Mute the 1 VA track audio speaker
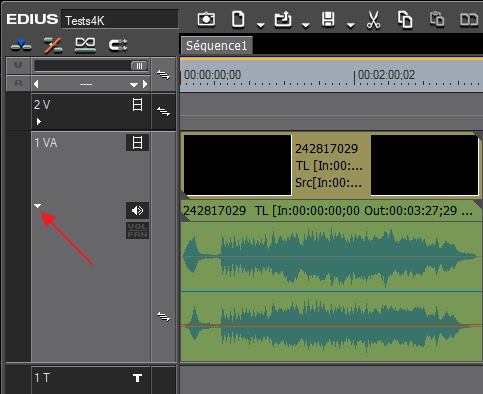 (137, 210)
